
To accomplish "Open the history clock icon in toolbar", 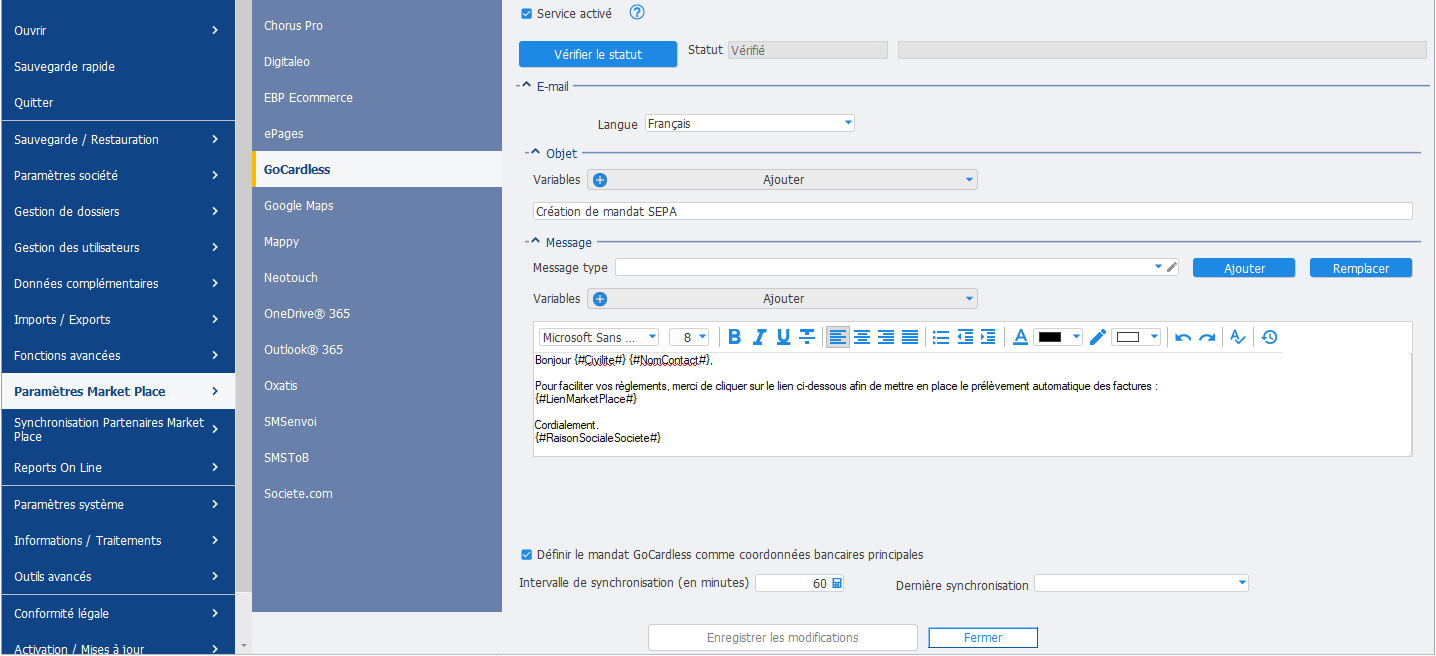I will [1269, 337].
